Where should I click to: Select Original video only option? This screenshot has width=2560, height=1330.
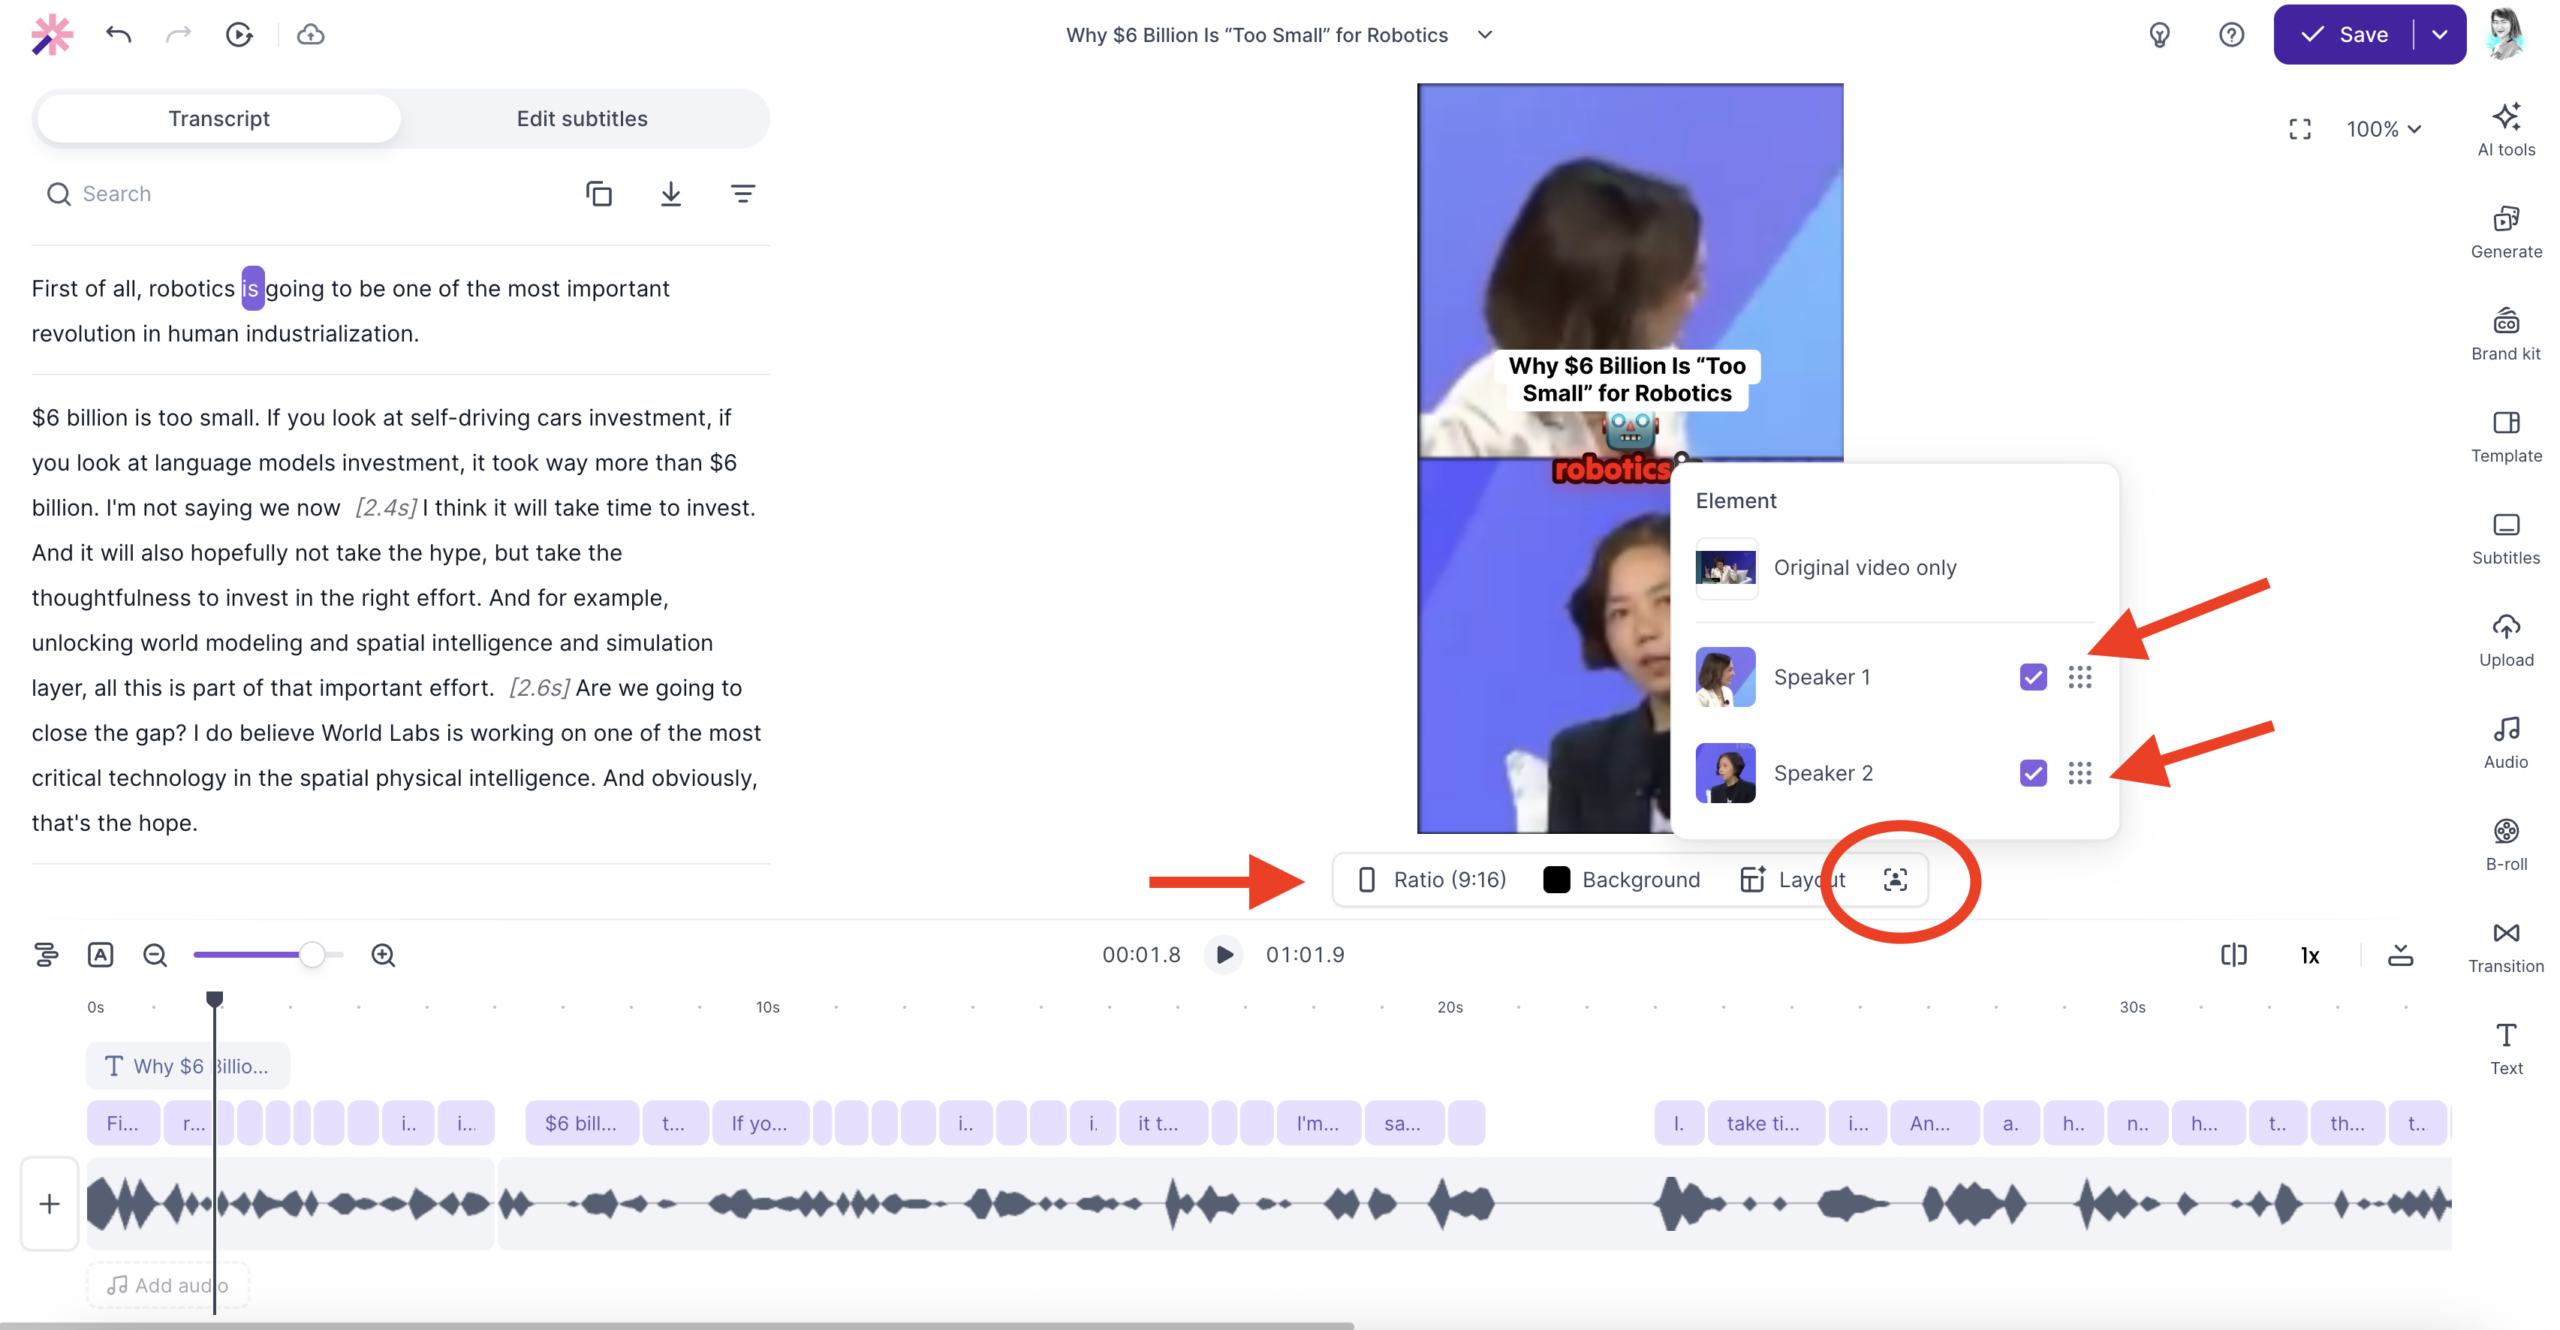point(1893,567)
